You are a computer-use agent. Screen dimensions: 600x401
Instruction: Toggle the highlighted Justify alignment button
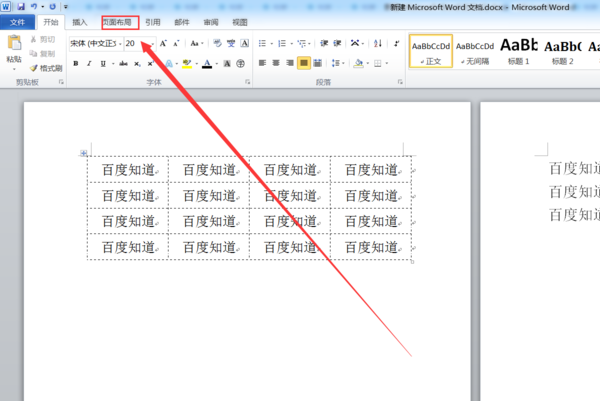coord(304,63)
